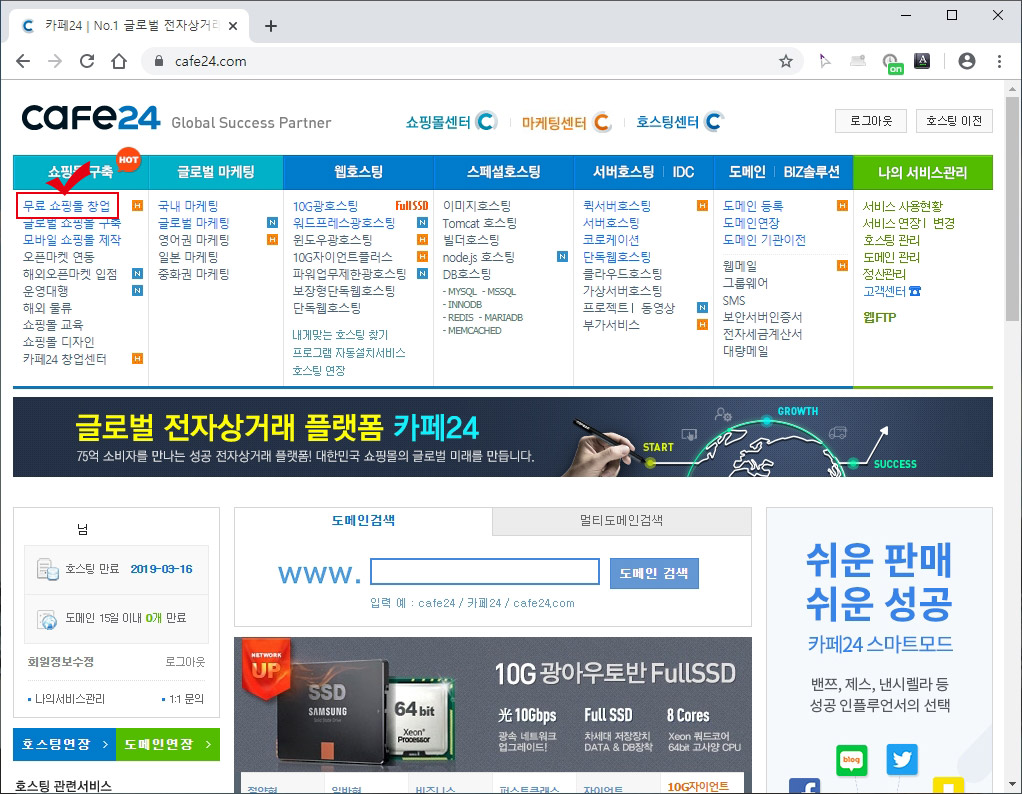Click the browser forward arrow
Screen dimensions: 1022x794
click(x=55, y=61)
